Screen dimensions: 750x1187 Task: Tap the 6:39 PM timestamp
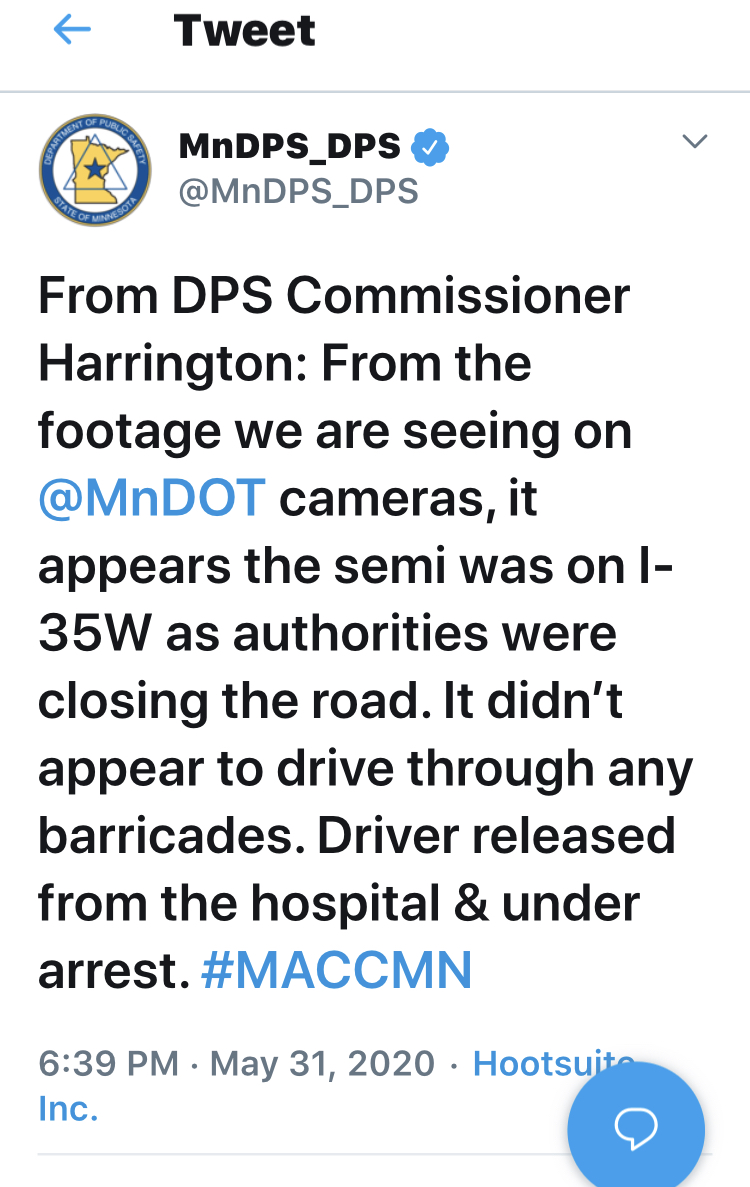108,1063
